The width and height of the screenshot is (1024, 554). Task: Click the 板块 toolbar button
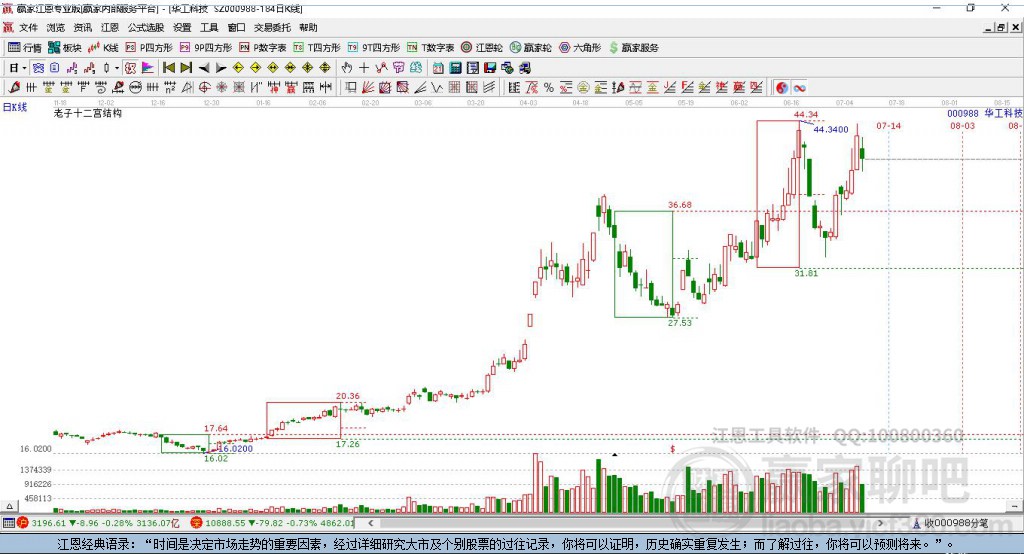pyautogui.click(x=65, y=48)
